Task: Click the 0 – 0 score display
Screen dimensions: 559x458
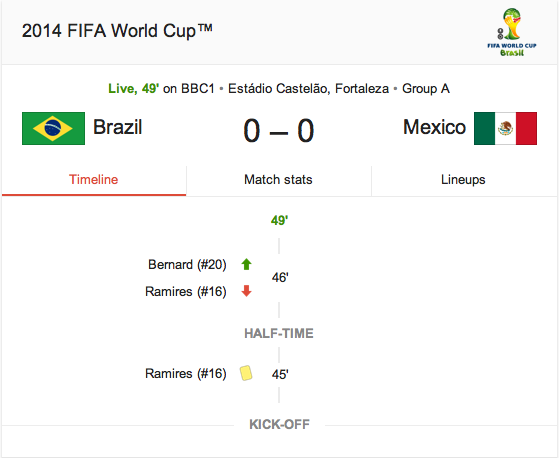Action: point(279,131)
